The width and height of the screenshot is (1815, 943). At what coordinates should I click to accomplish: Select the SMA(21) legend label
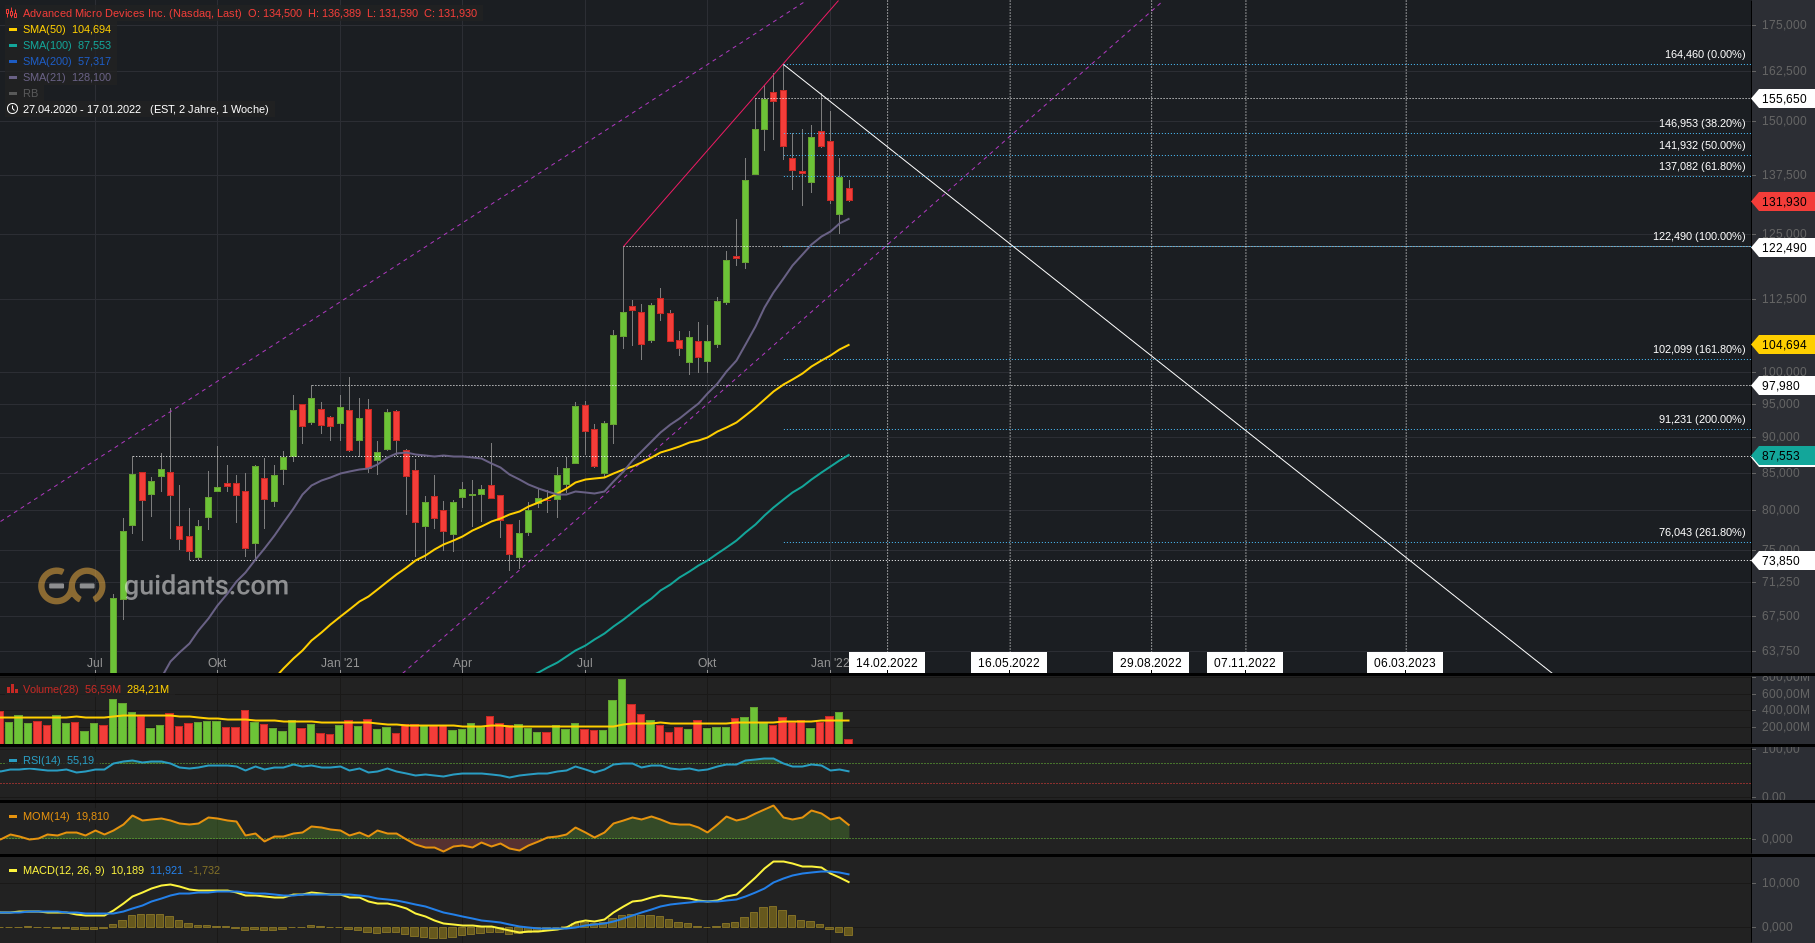(44, 77)
